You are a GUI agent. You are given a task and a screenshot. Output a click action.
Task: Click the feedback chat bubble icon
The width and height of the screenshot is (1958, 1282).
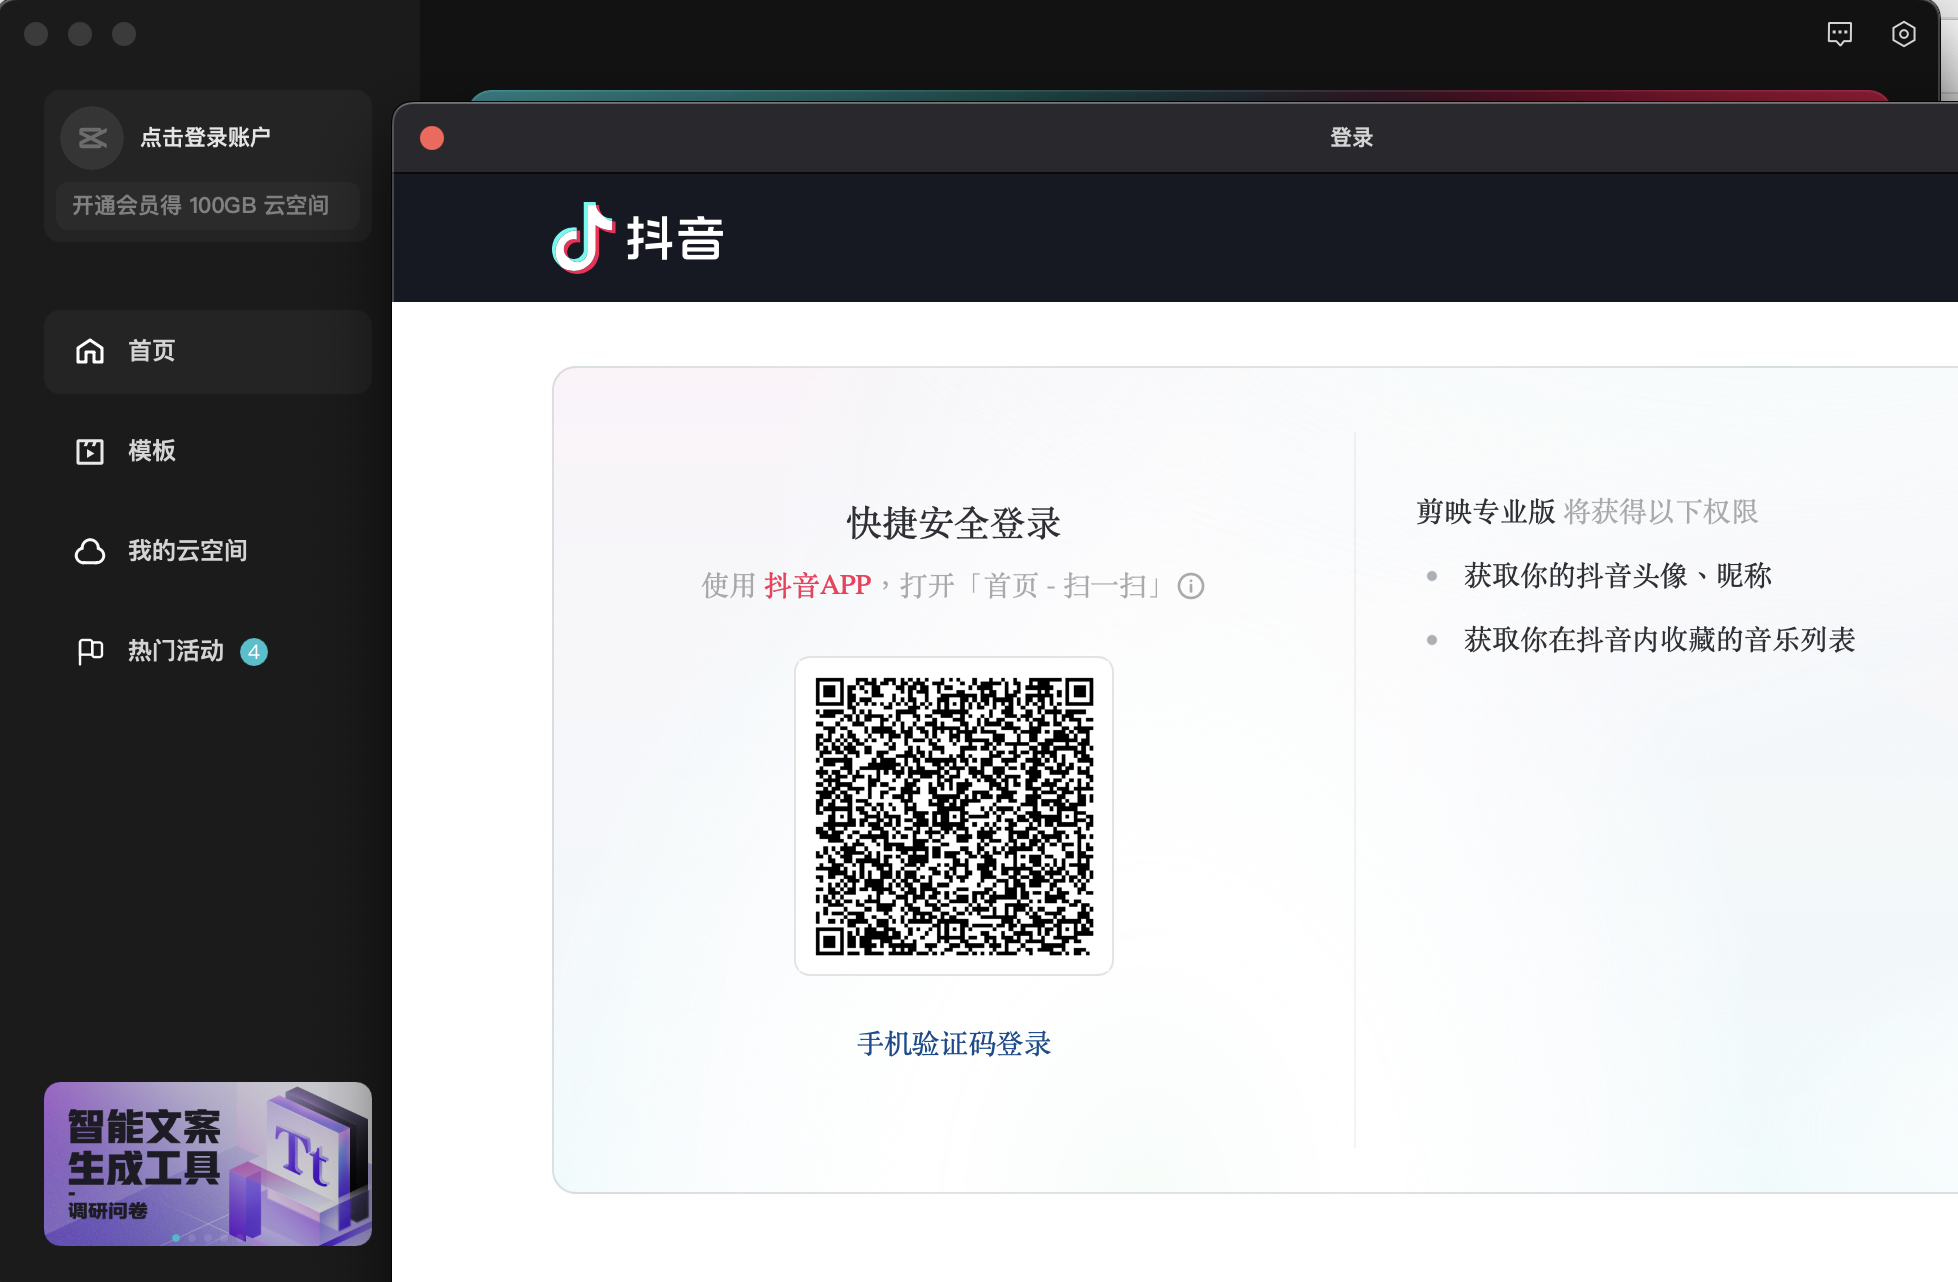pyautogui.click(x=1839, y=34)
